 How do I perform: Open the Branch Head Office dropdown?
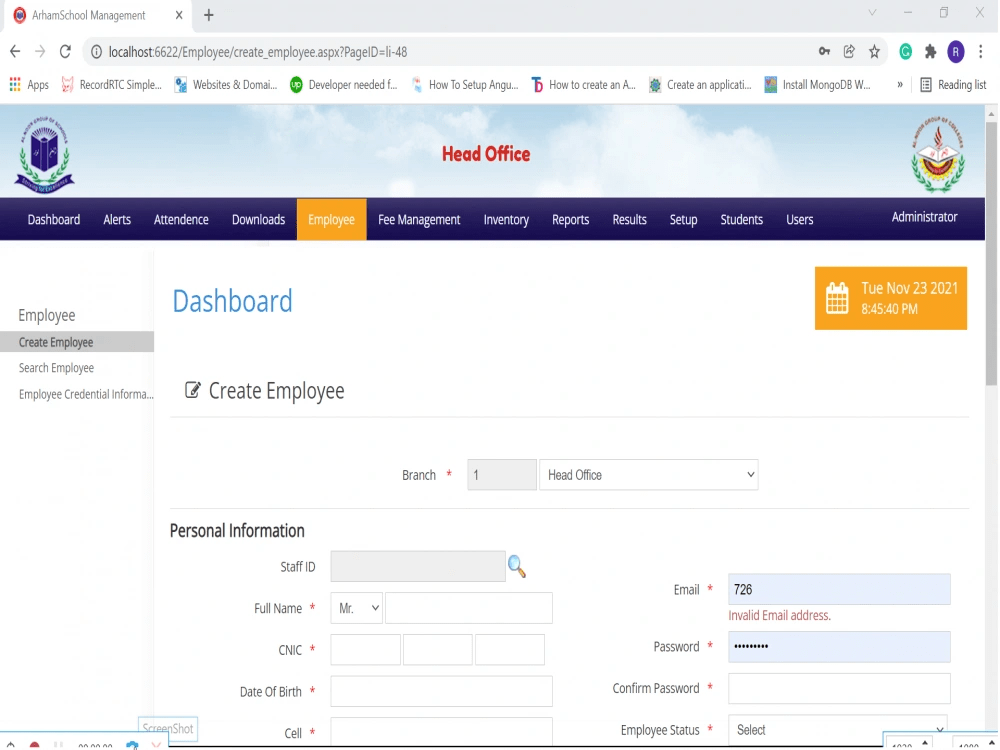649,474
